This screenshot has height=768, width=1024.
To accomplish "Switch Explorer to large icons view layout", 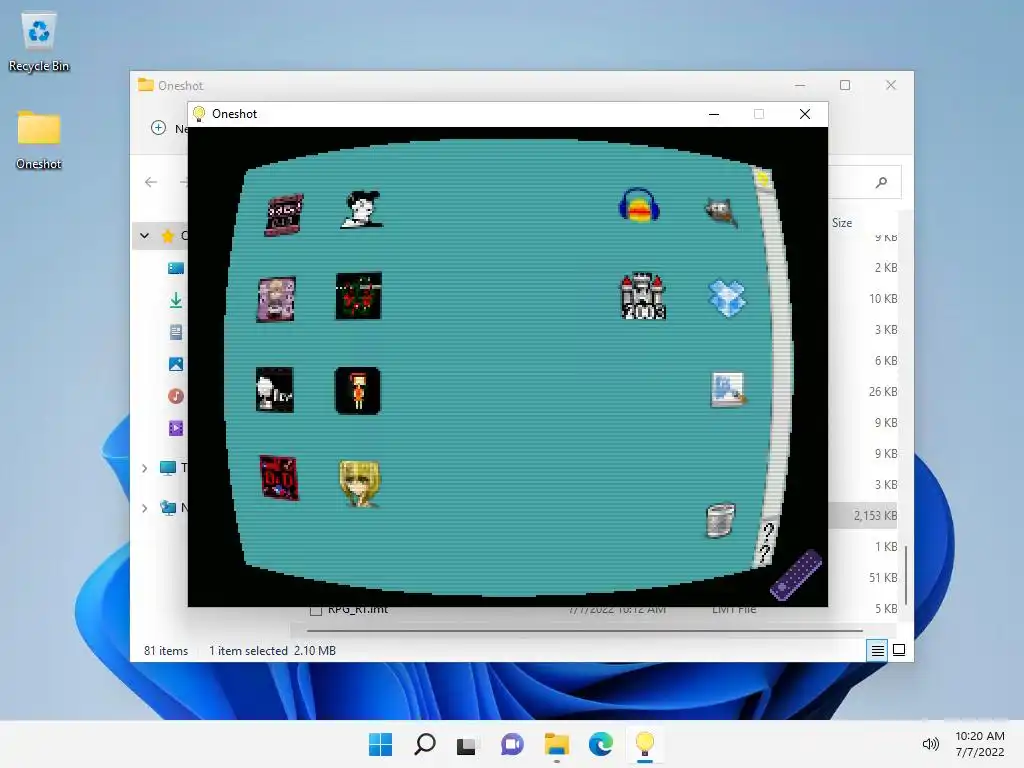I will tap(899, 650).
